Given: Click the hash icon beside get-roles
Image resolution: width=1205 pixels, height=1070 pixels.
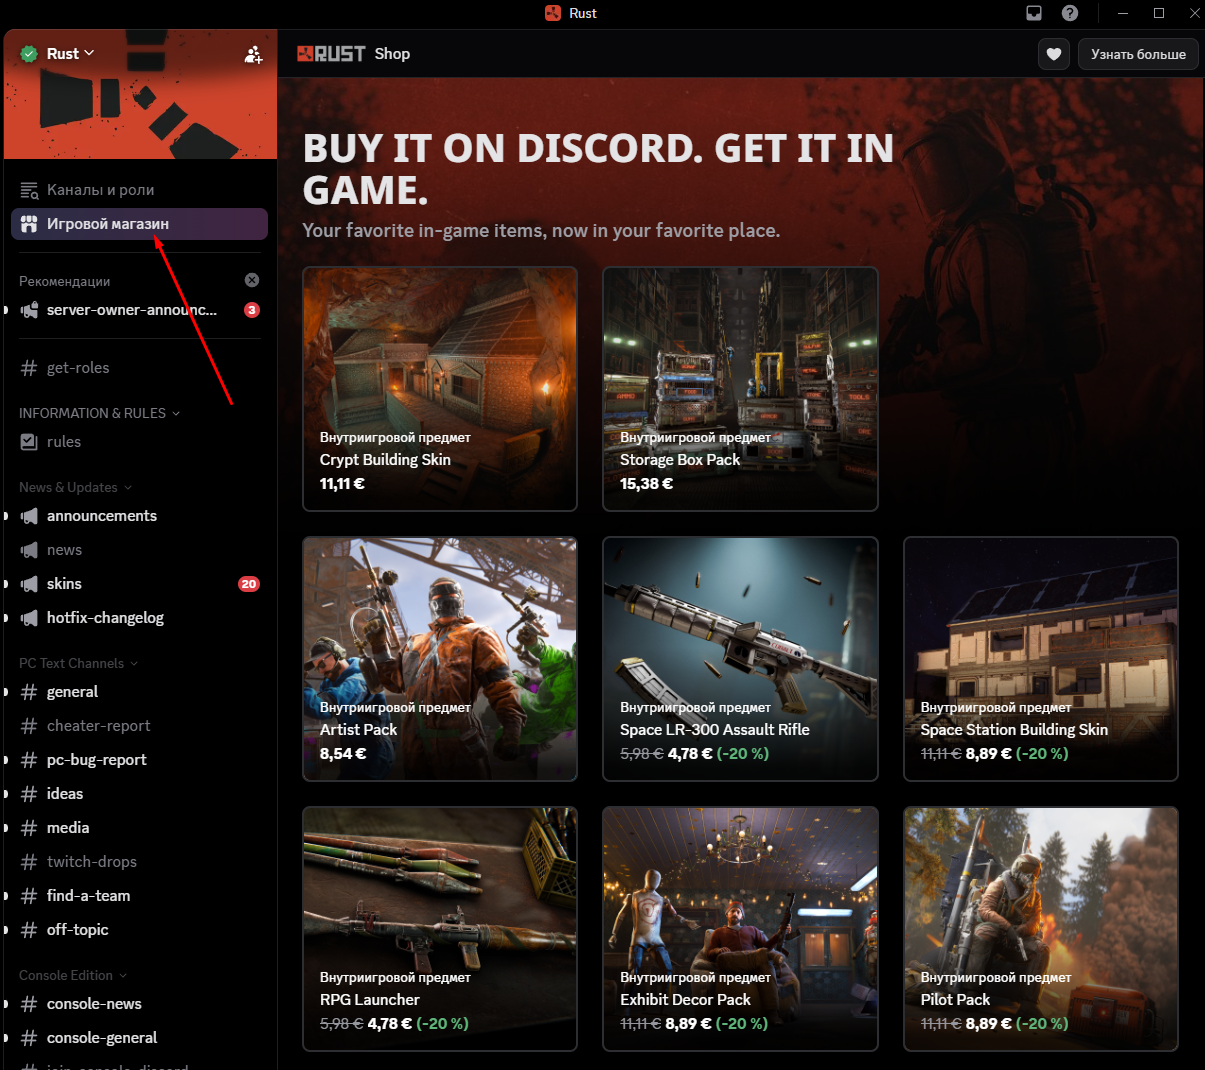Looking at the screenshot, I should pos(29,368).
